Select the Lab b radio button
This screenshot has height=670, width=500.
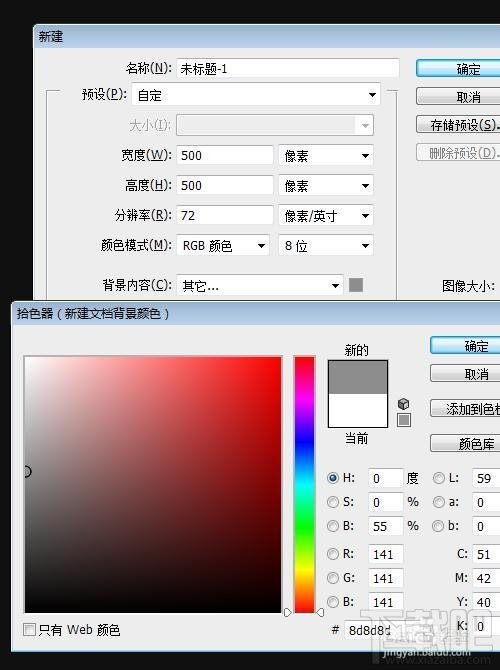tap(438, 526)
